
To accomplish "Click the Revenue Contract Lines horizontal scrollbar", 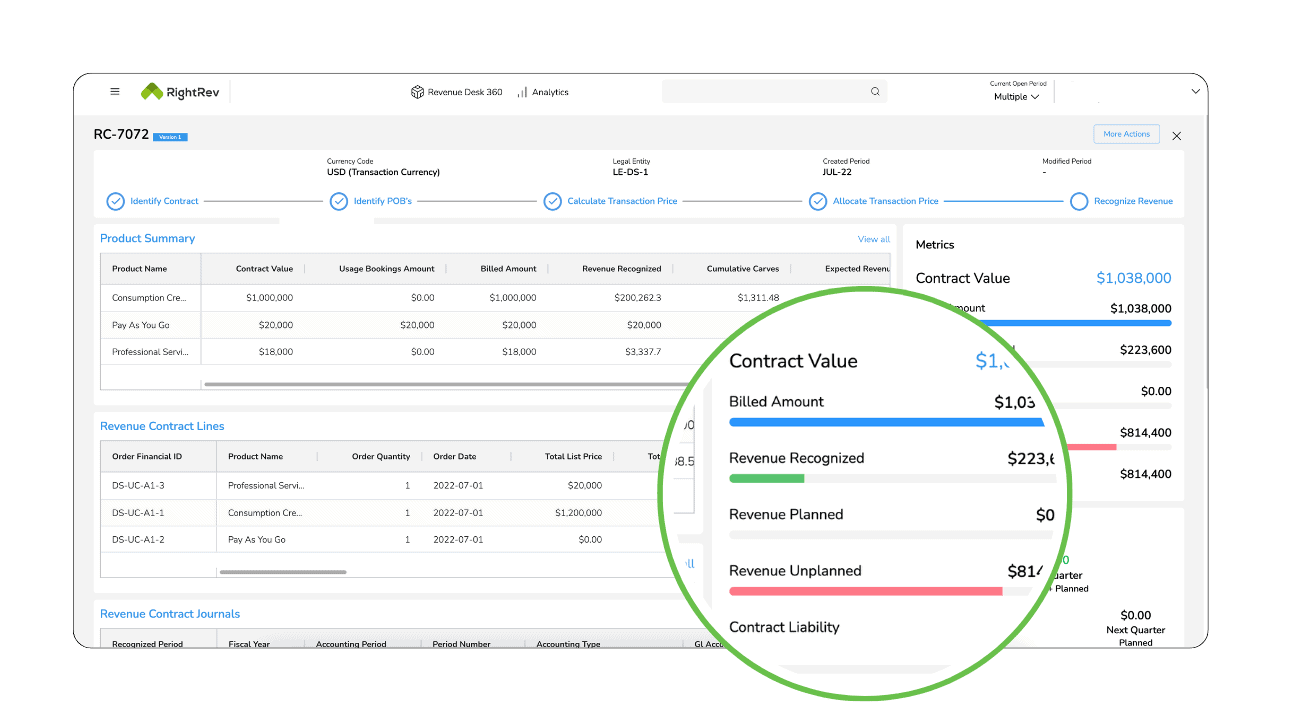I will coord(283,572).
